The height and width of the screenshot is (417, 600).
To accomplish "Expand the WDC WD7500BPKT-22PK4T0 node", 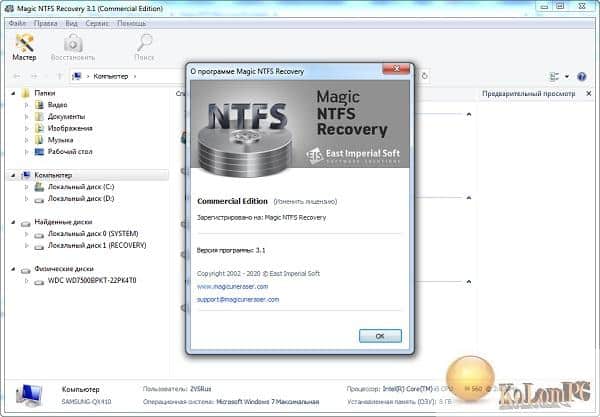I will [26, 281].
